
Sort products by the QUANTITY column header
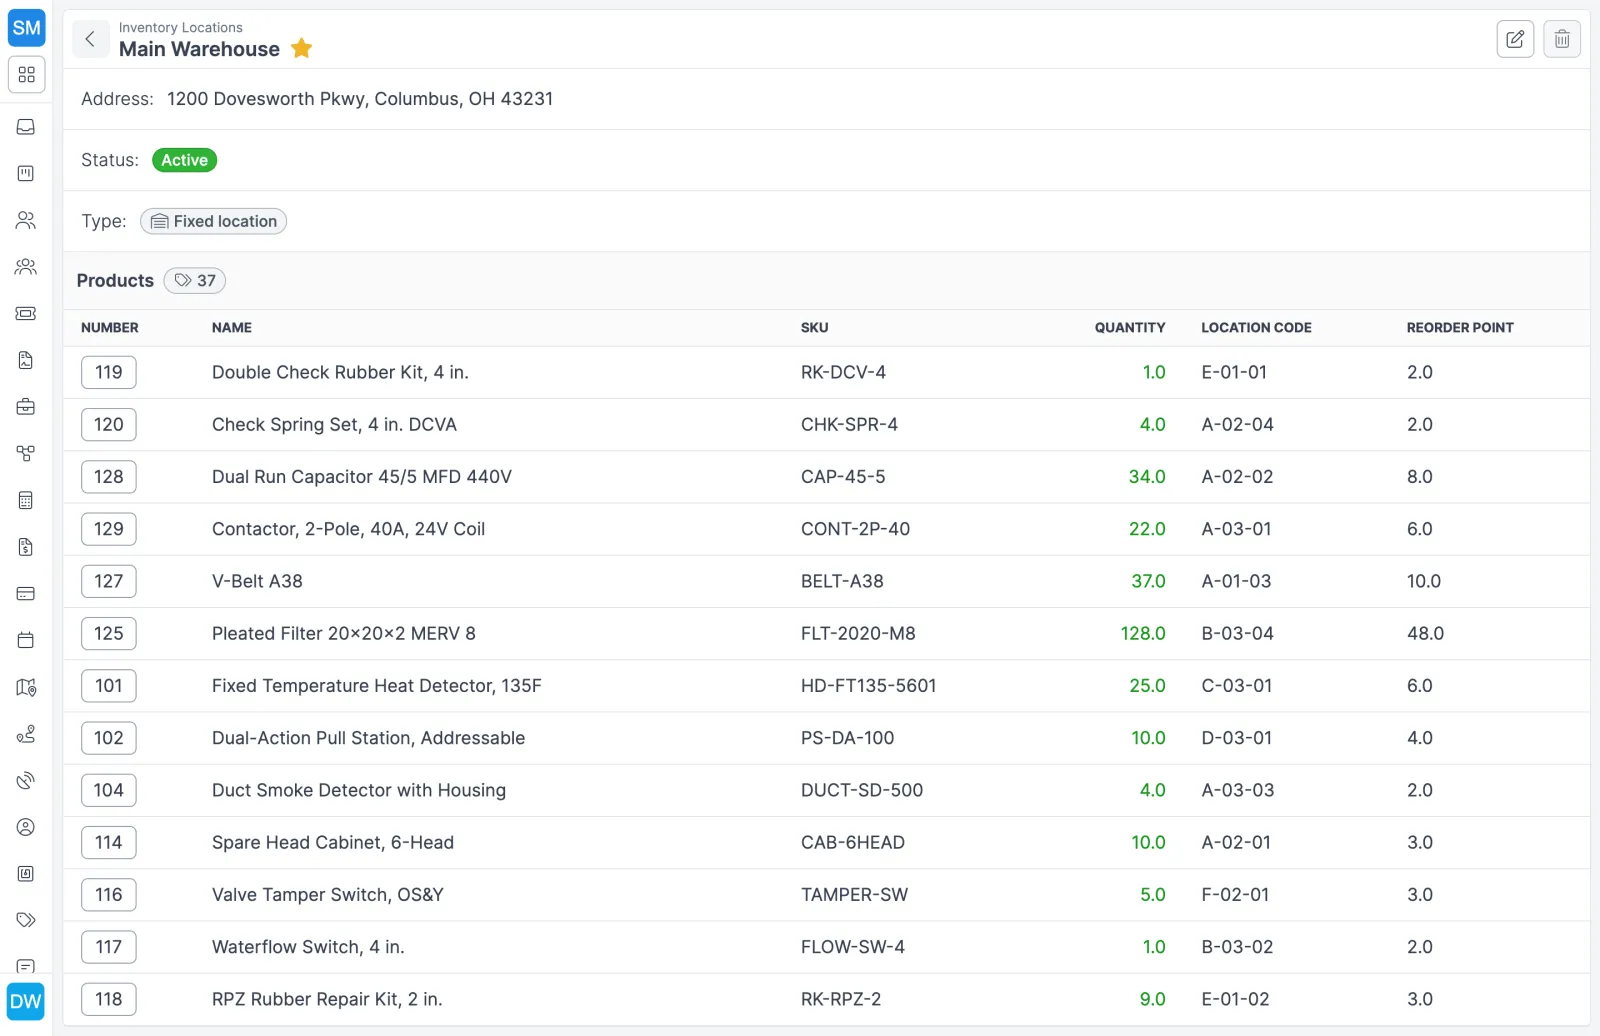(1130, 328)
